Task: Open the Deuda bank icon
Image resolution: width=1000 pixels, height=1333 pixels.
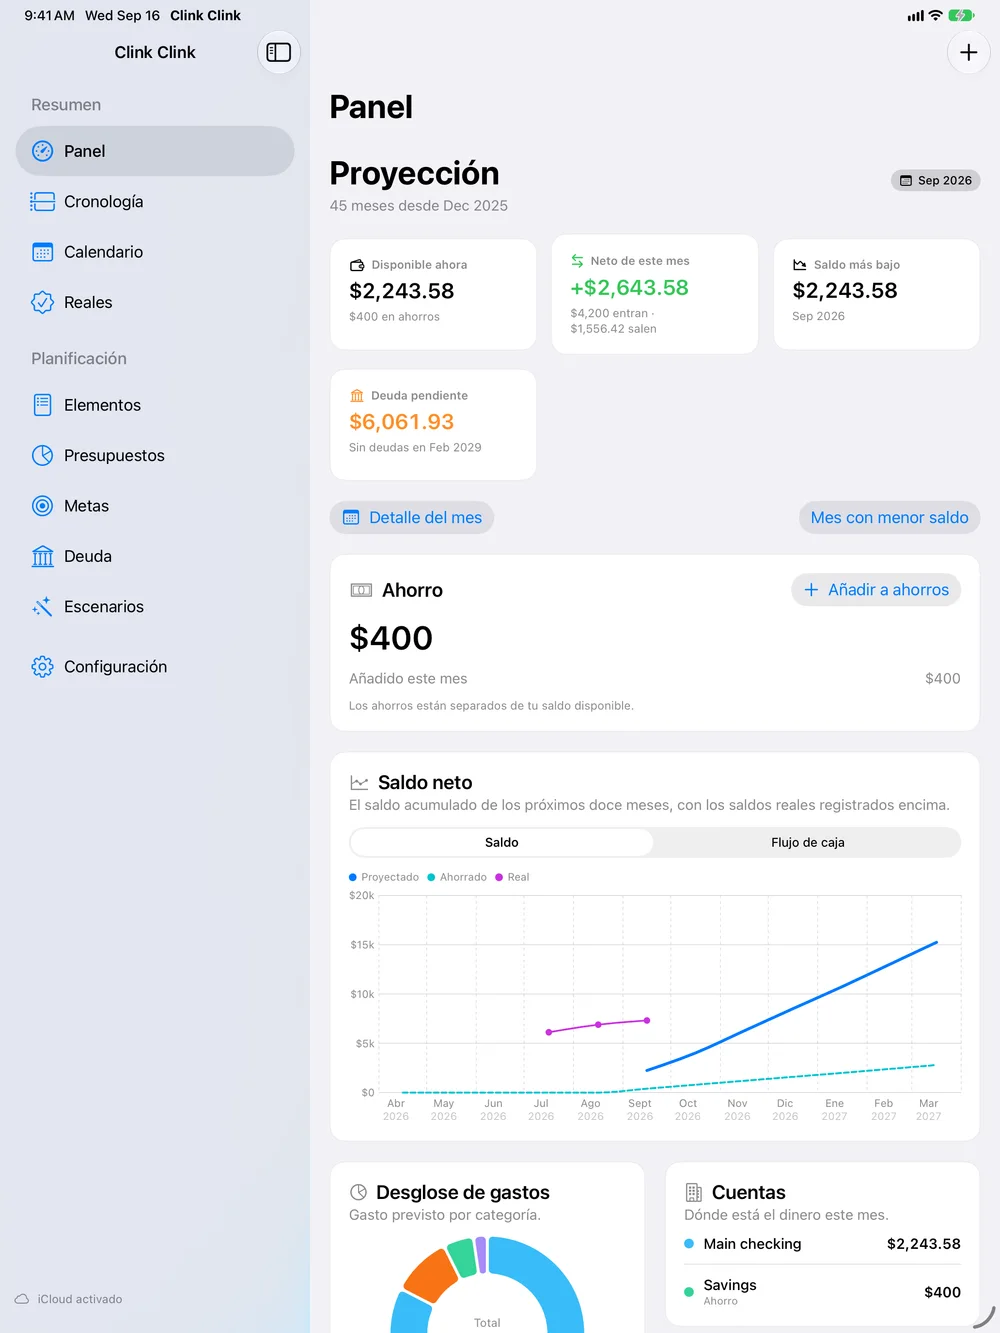Action: pyautogui.click(x=42, y=556)
